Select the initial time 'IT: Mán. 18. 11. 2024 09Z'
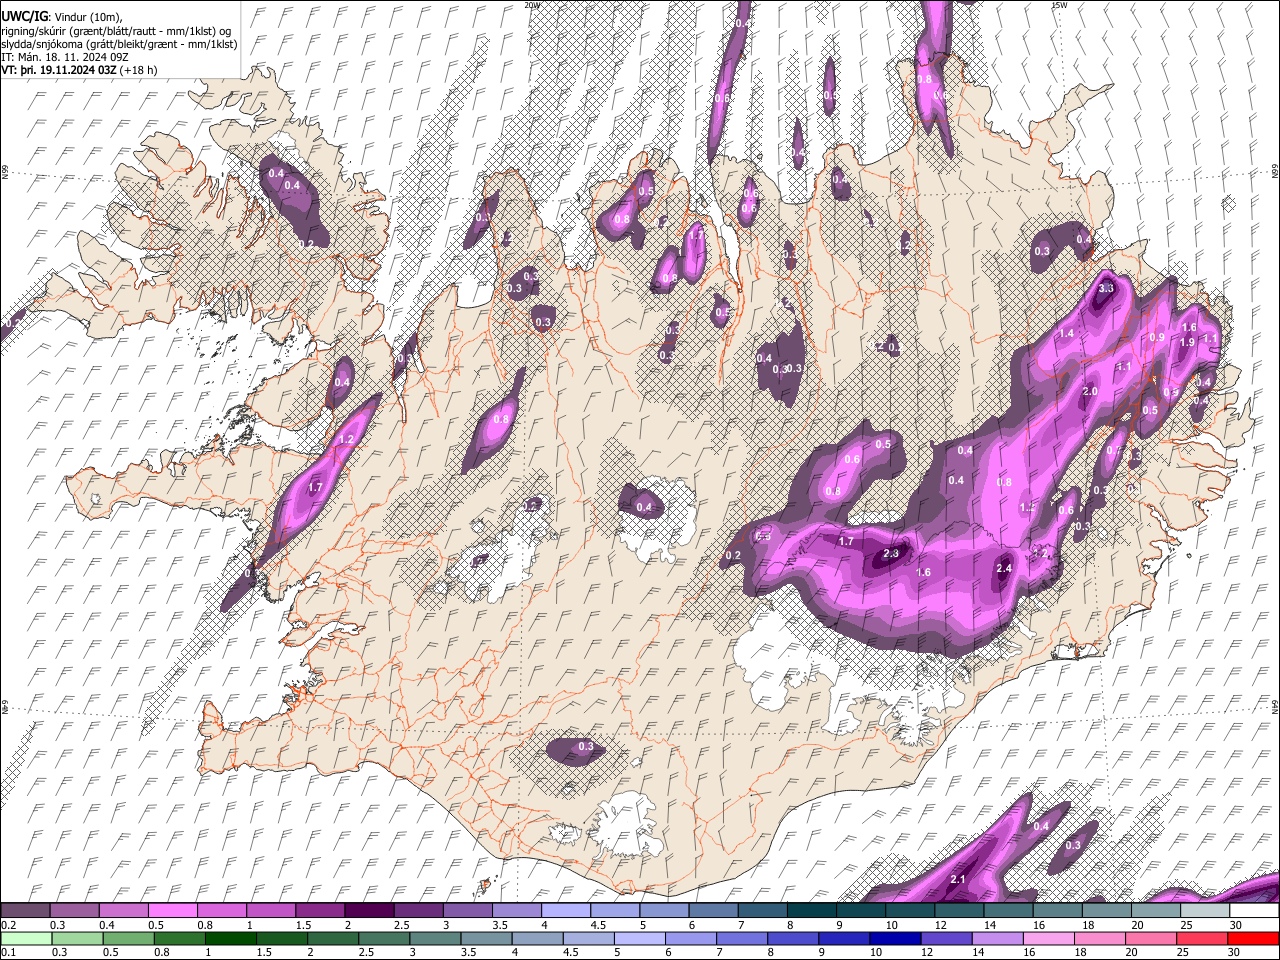 point(65,58)
